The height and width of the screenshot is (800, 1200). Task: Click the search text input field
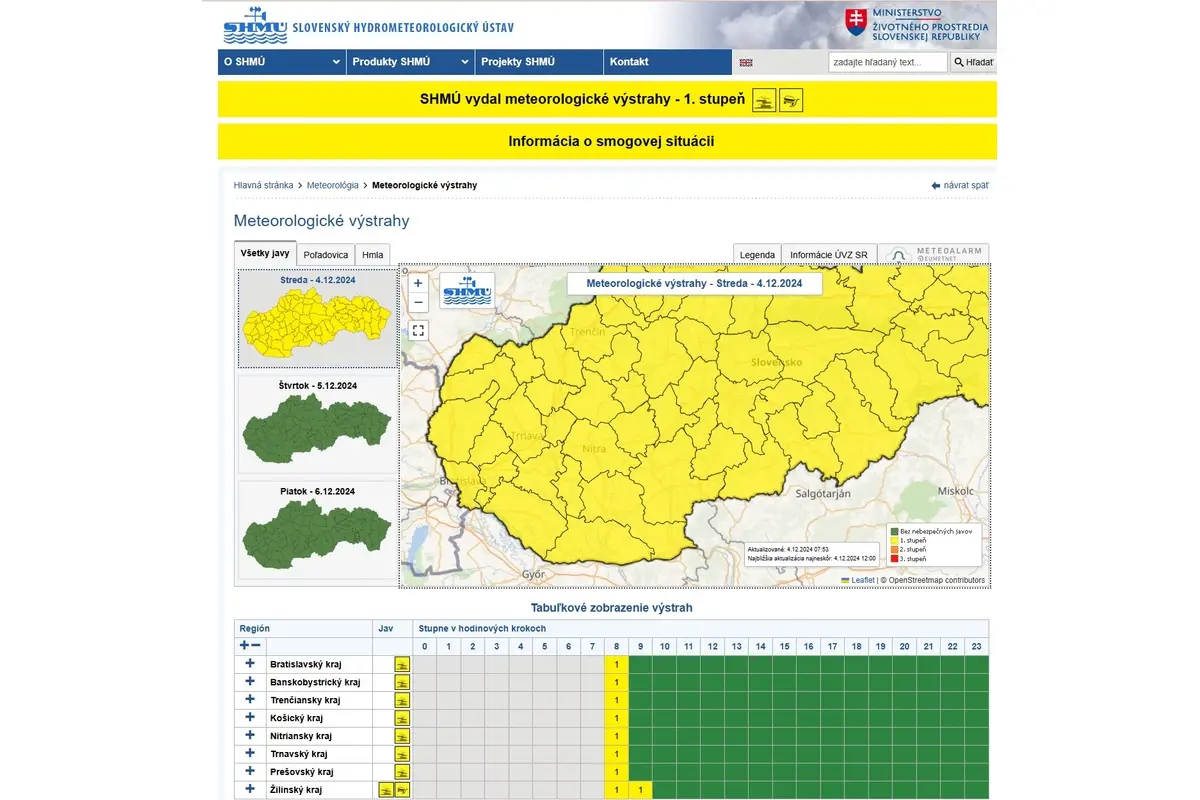887,62
